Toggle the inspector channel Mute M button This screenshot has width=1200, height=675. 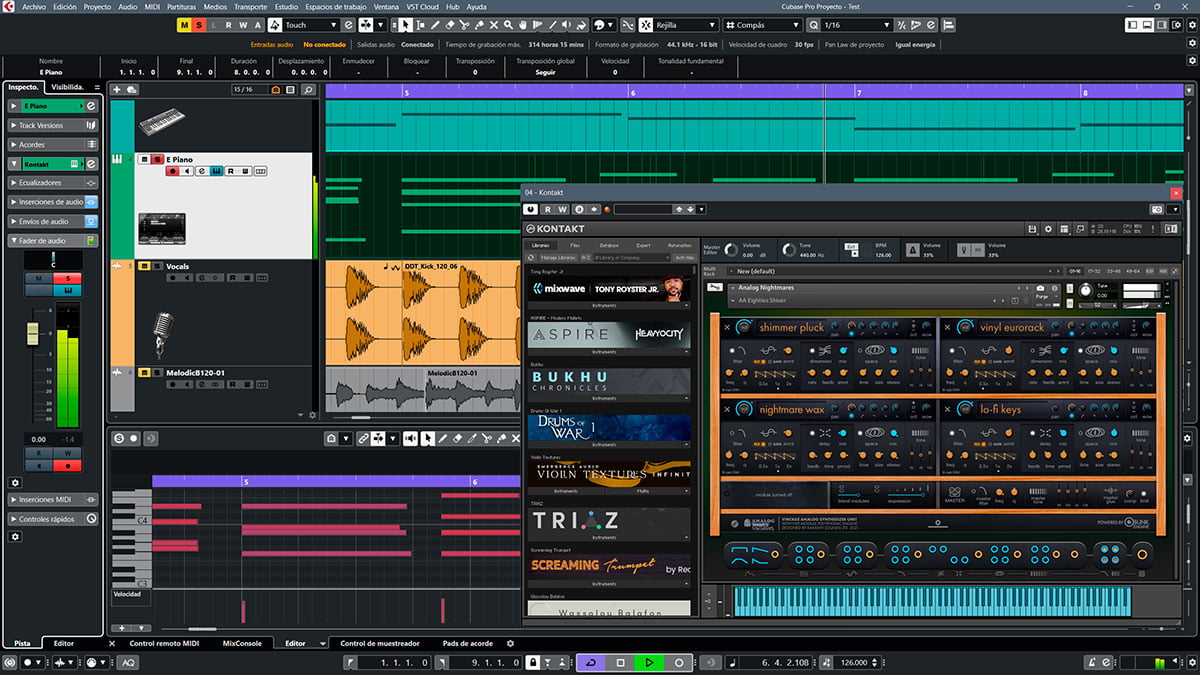tap(39, 279)
